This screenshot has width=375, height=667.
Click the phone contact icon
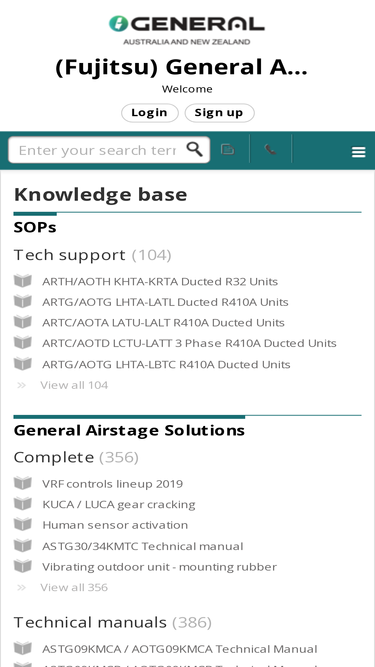(270, 149)
